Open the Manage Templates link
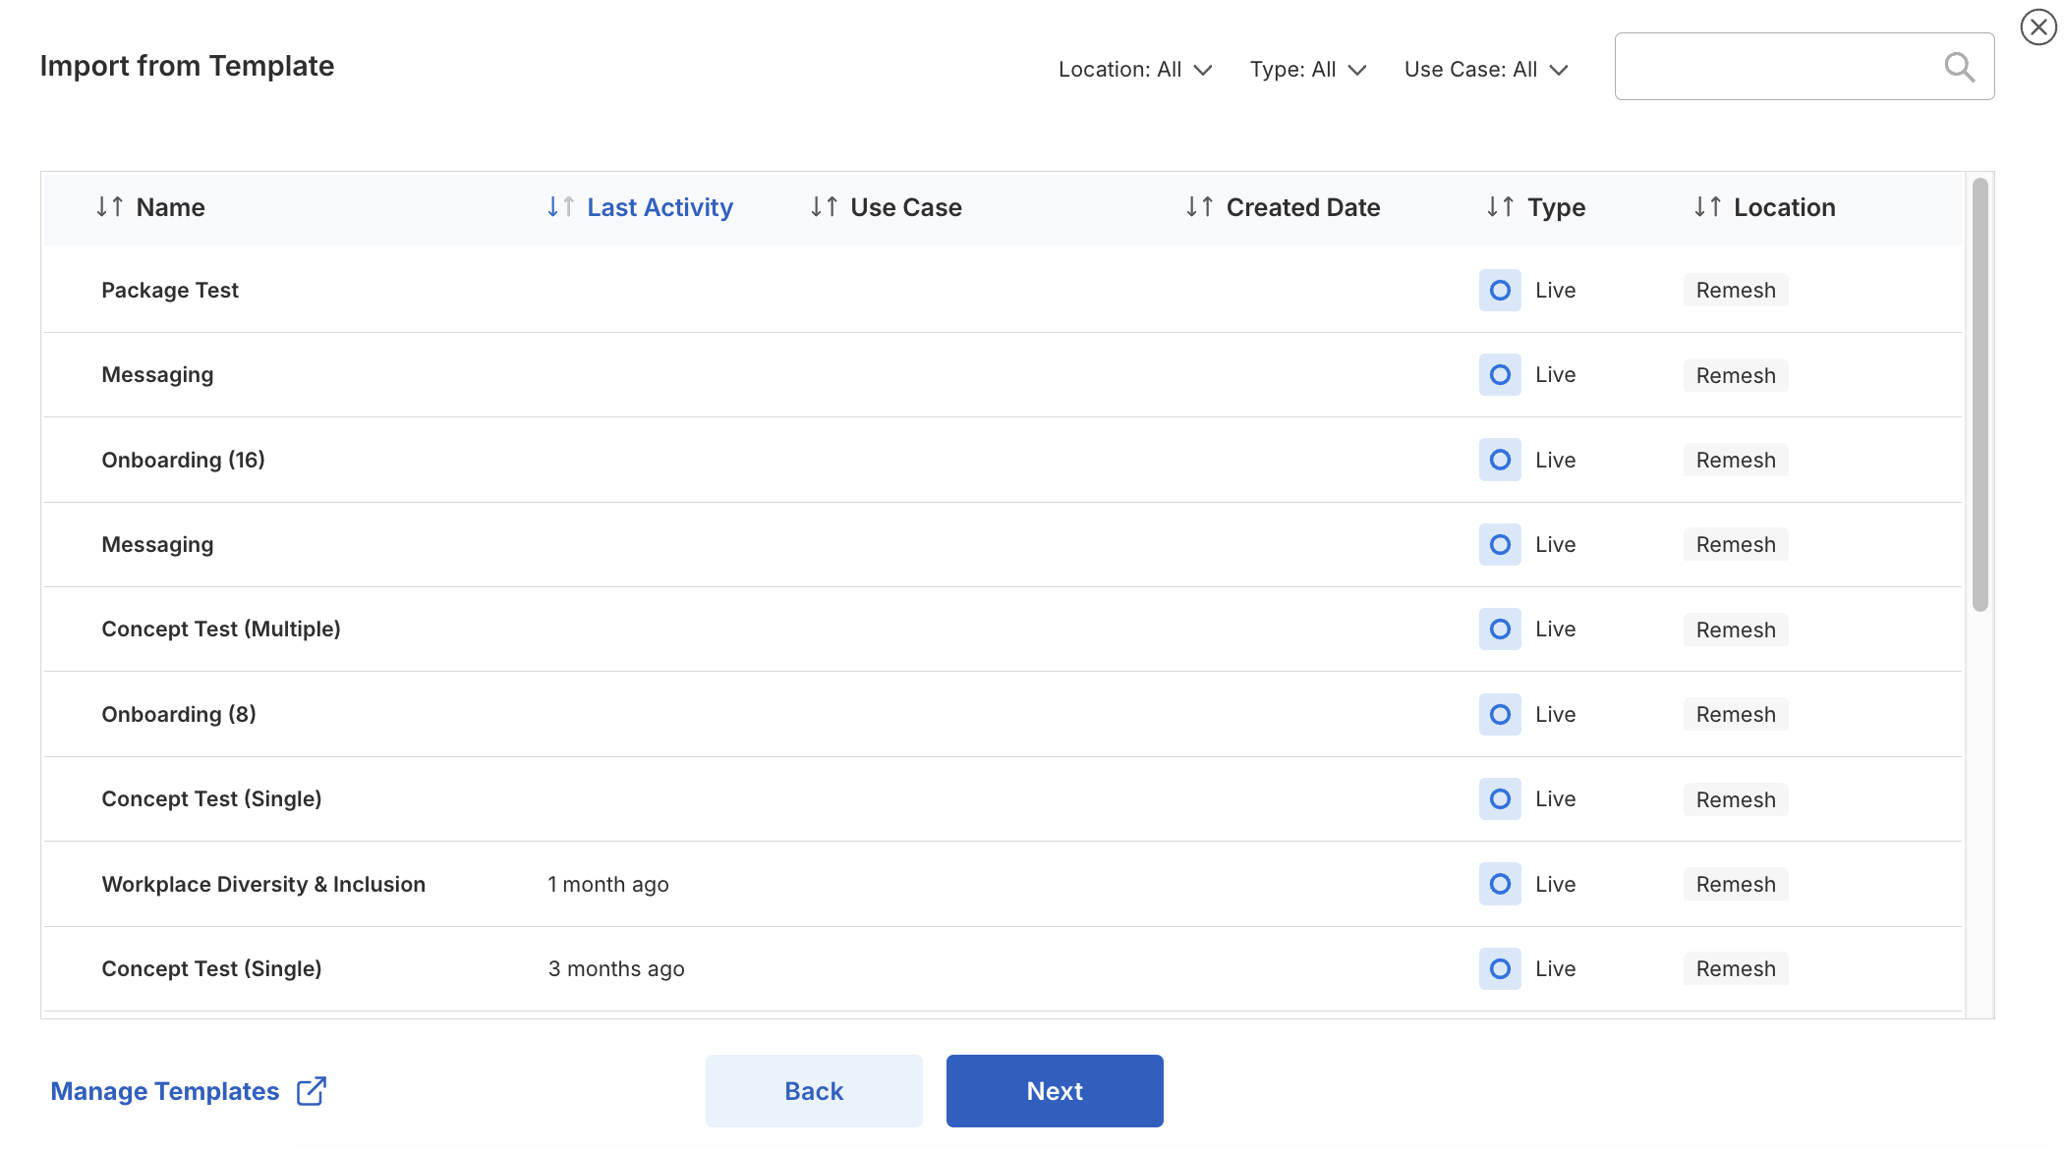Screen dimensions: 2064x1149 pos(165,1091)
